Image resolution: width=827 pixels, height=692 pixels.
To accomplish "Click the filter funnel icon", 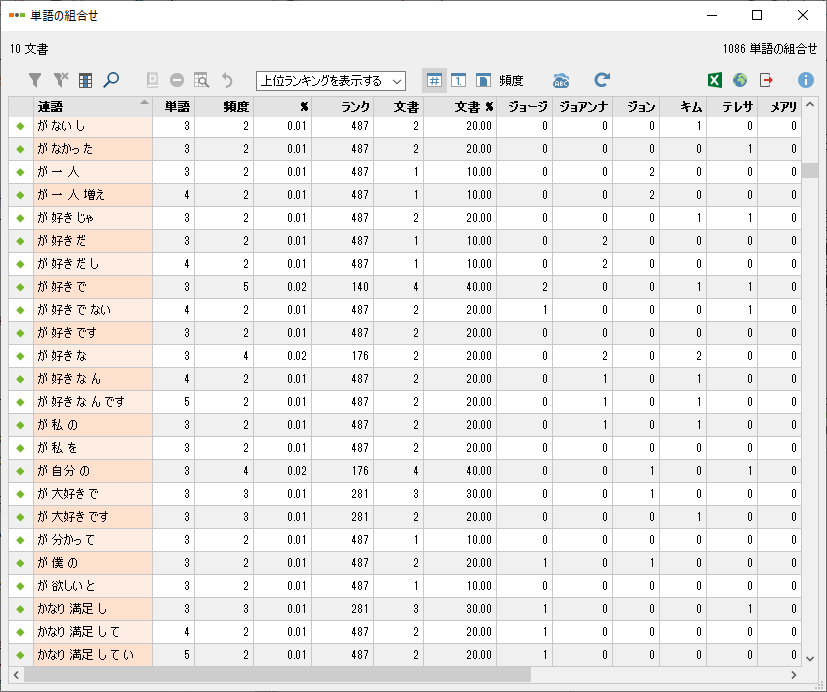I will coord(35,80).
